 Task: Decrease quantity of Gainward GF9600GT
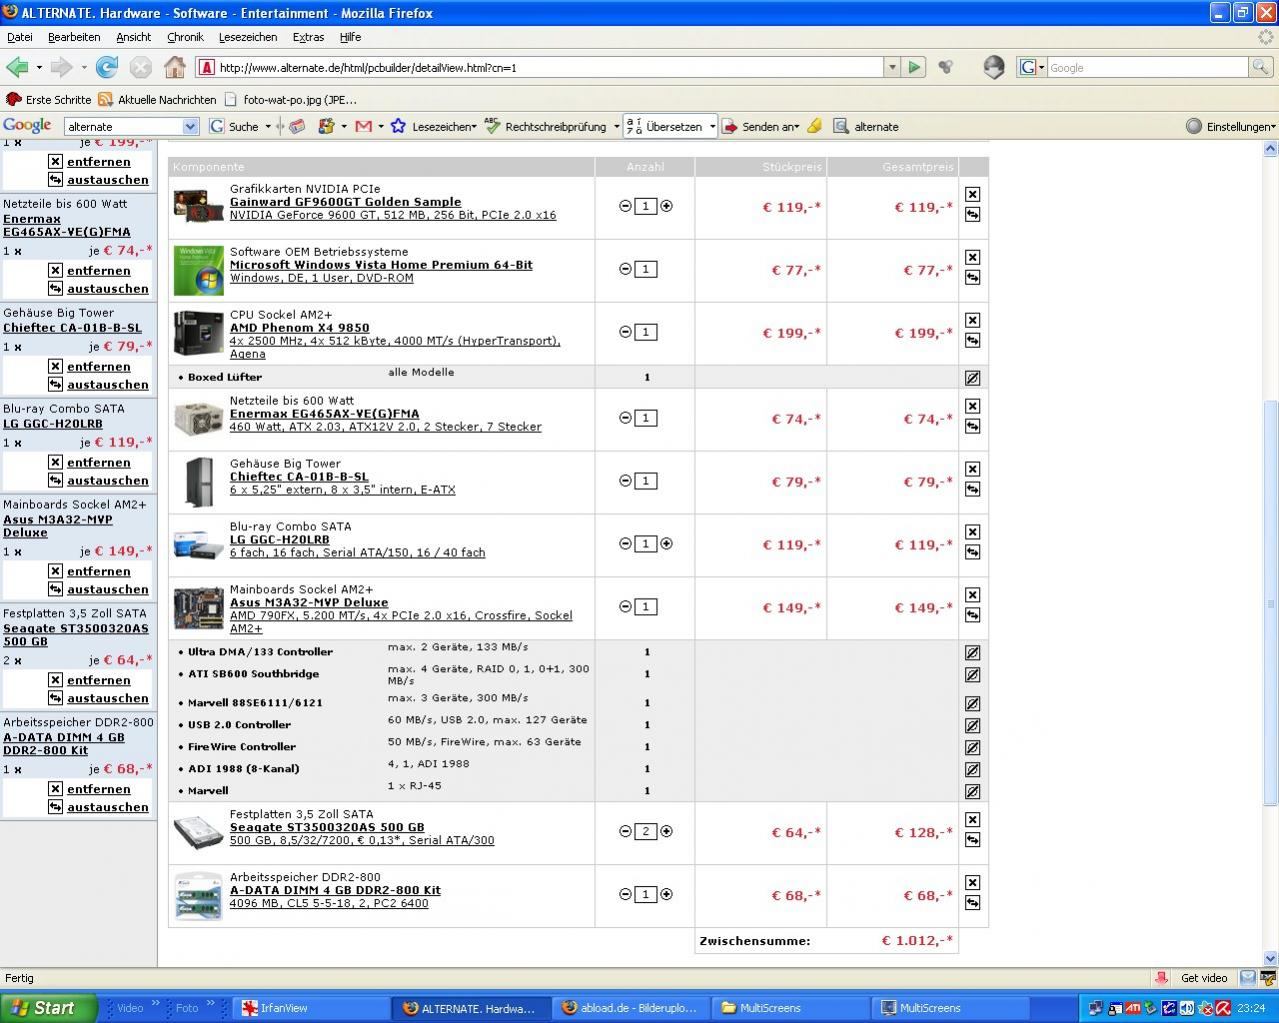[625, 206]
